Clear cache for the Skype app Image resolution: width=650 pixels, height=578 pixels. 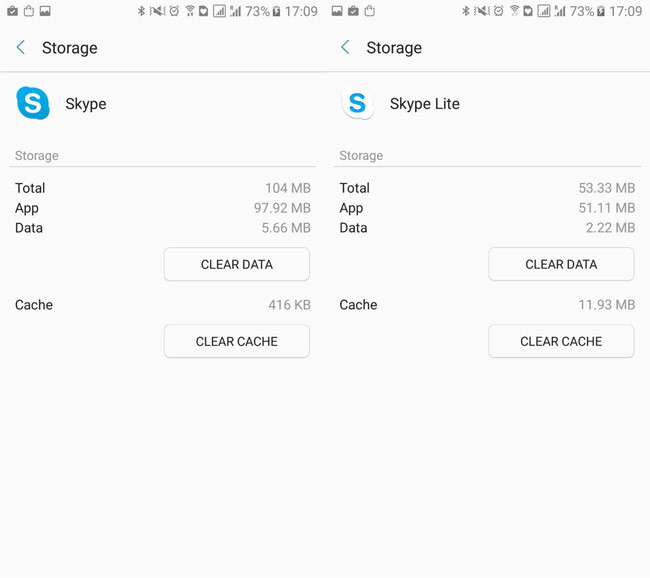pos(237,341)
